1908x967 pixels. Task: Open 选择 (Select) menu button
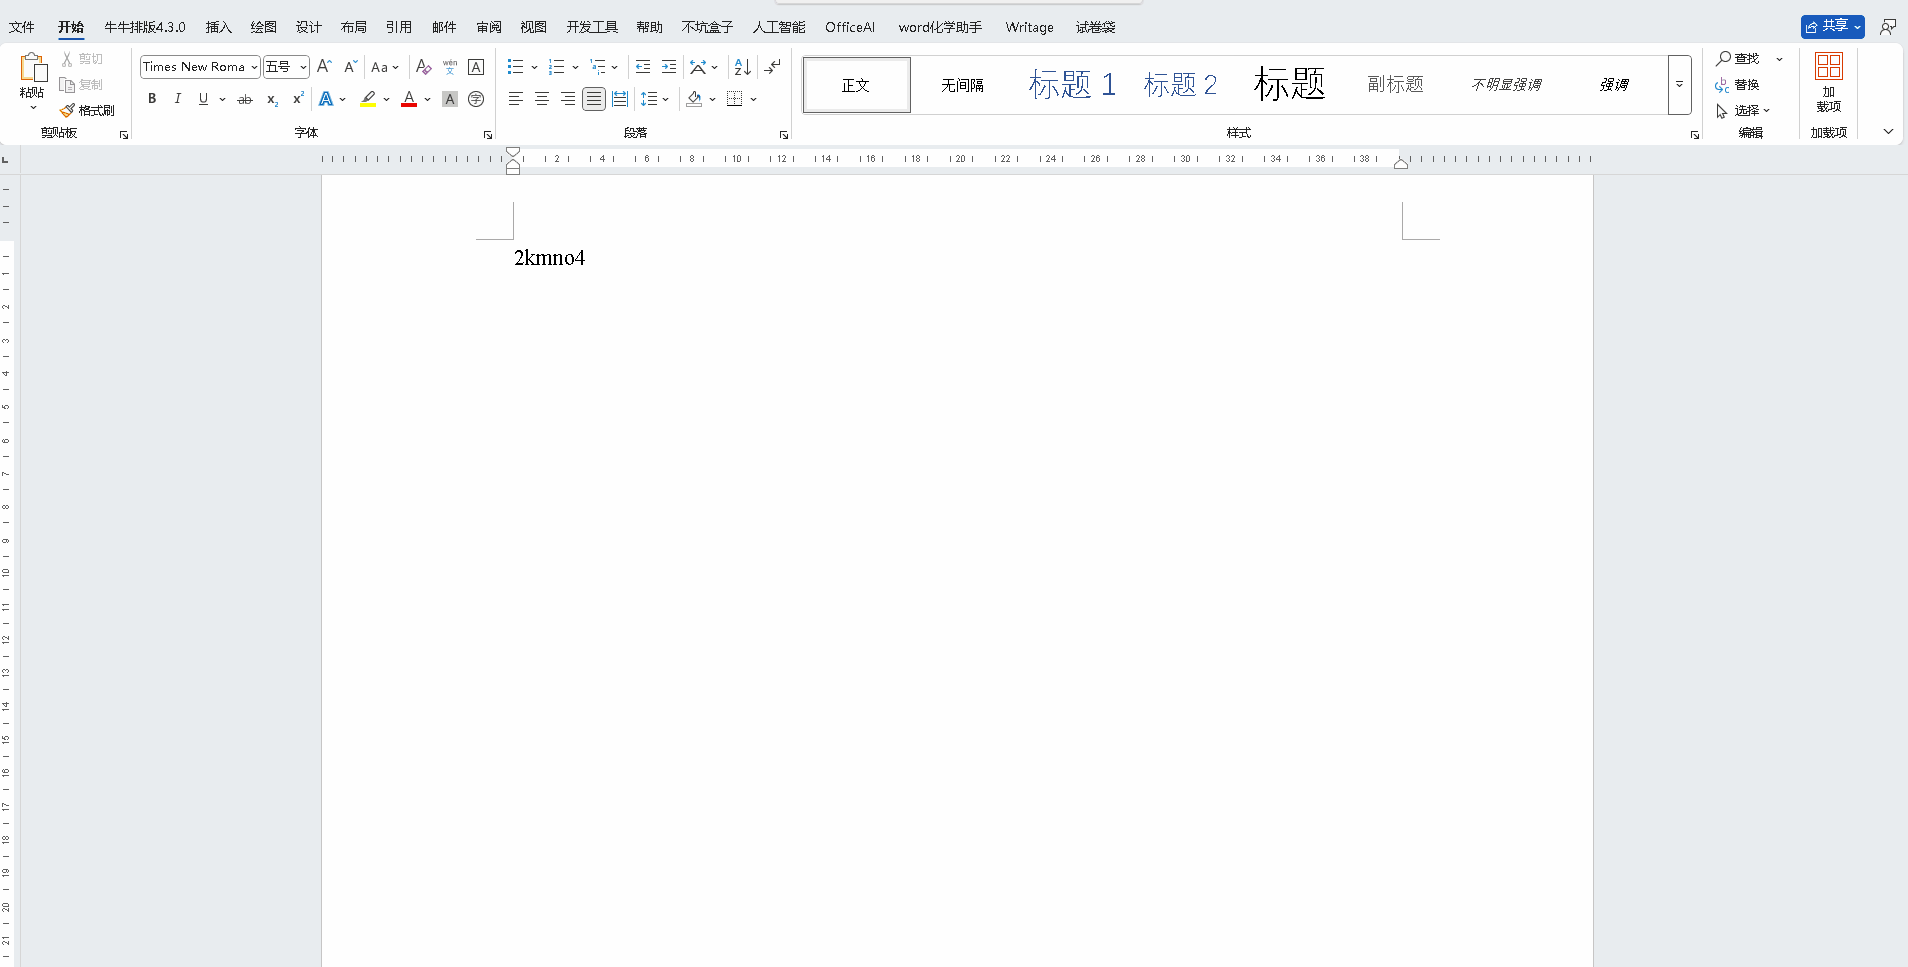coord(1743,111)
